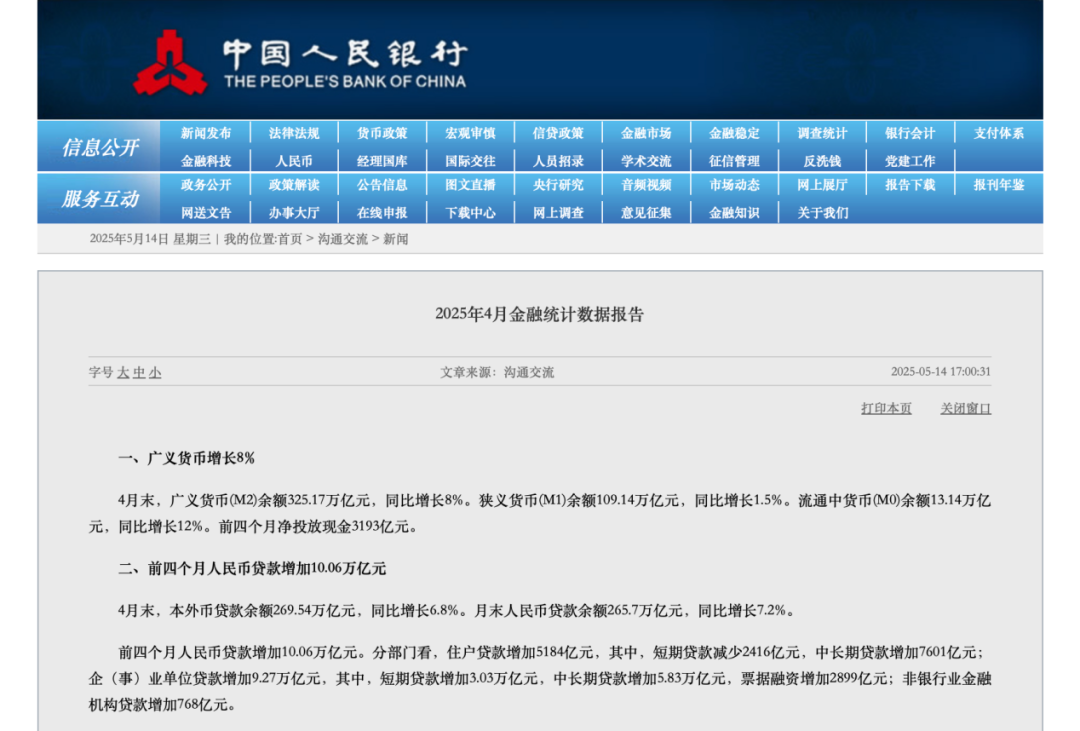Image resolution: width=1080 pixels, height=731 pixels.
Task: Go to the 关于我们 page
Action: tap(822, 212)
